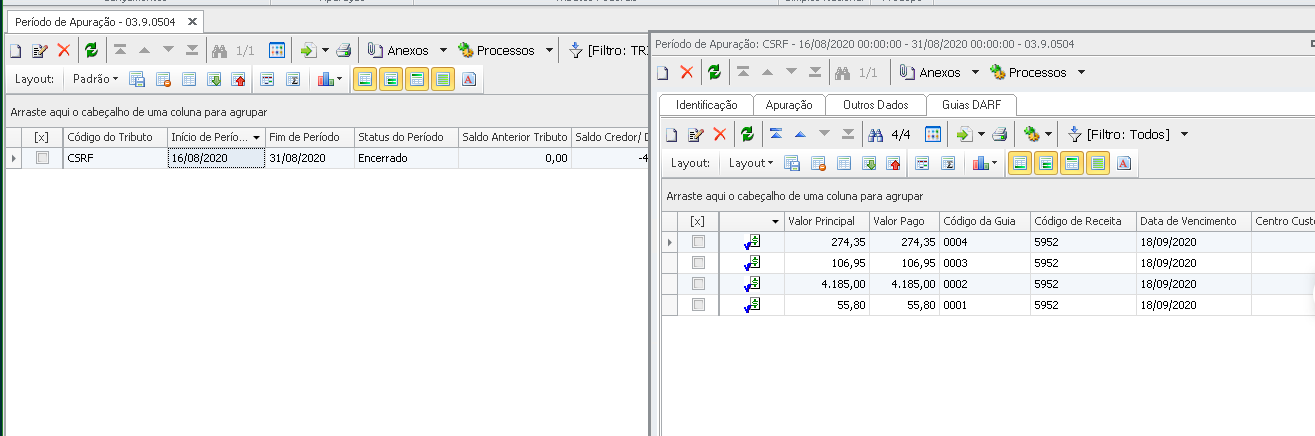
Task: Open the Padrão layout dropdown
Action: point(95,79)
